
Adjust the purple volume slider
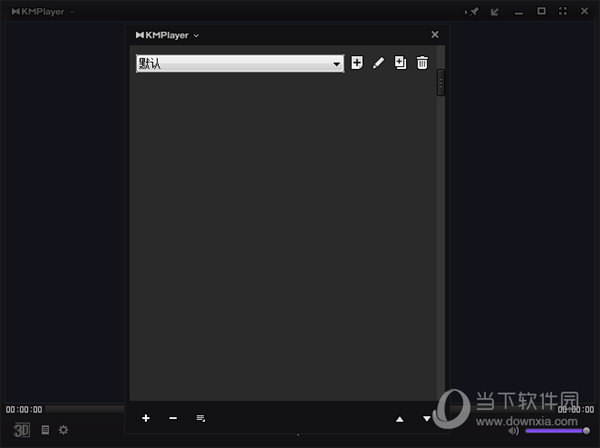click(x=557, y=431)
